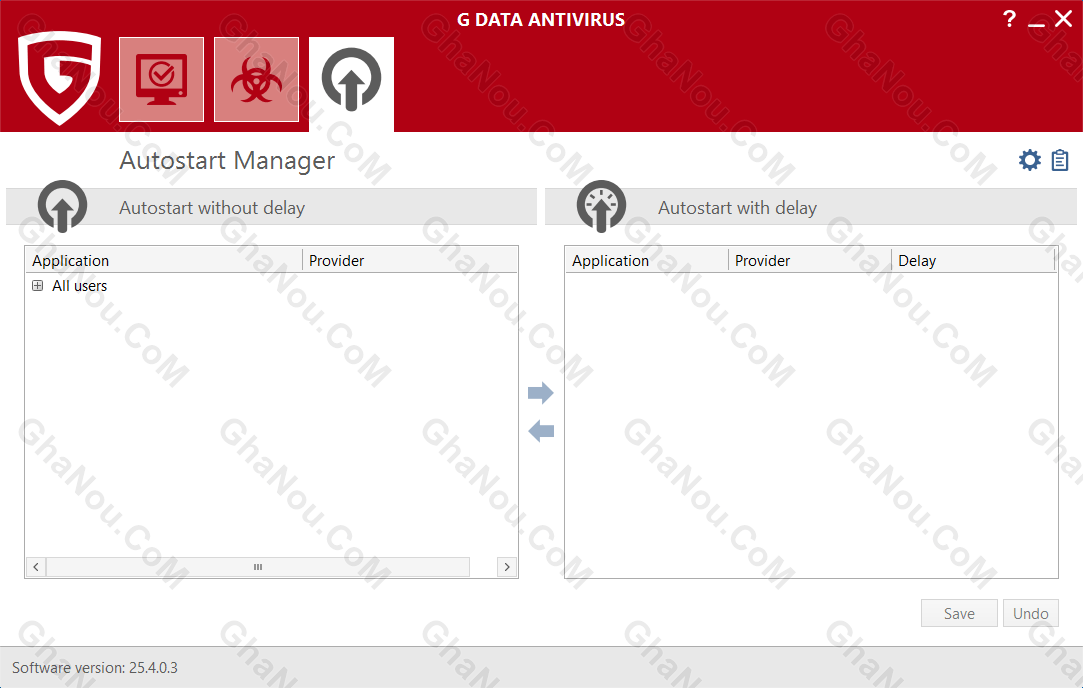The image size is (1083, 688).
Task: Click the Autostart with delay heading text
Action: [737, 208]
